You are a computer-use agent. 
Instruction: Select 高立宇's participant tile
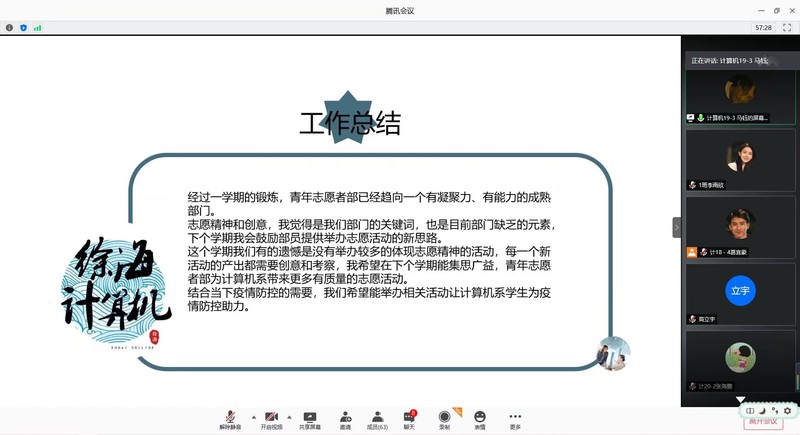pyautogui.click(x=740, y=292)
